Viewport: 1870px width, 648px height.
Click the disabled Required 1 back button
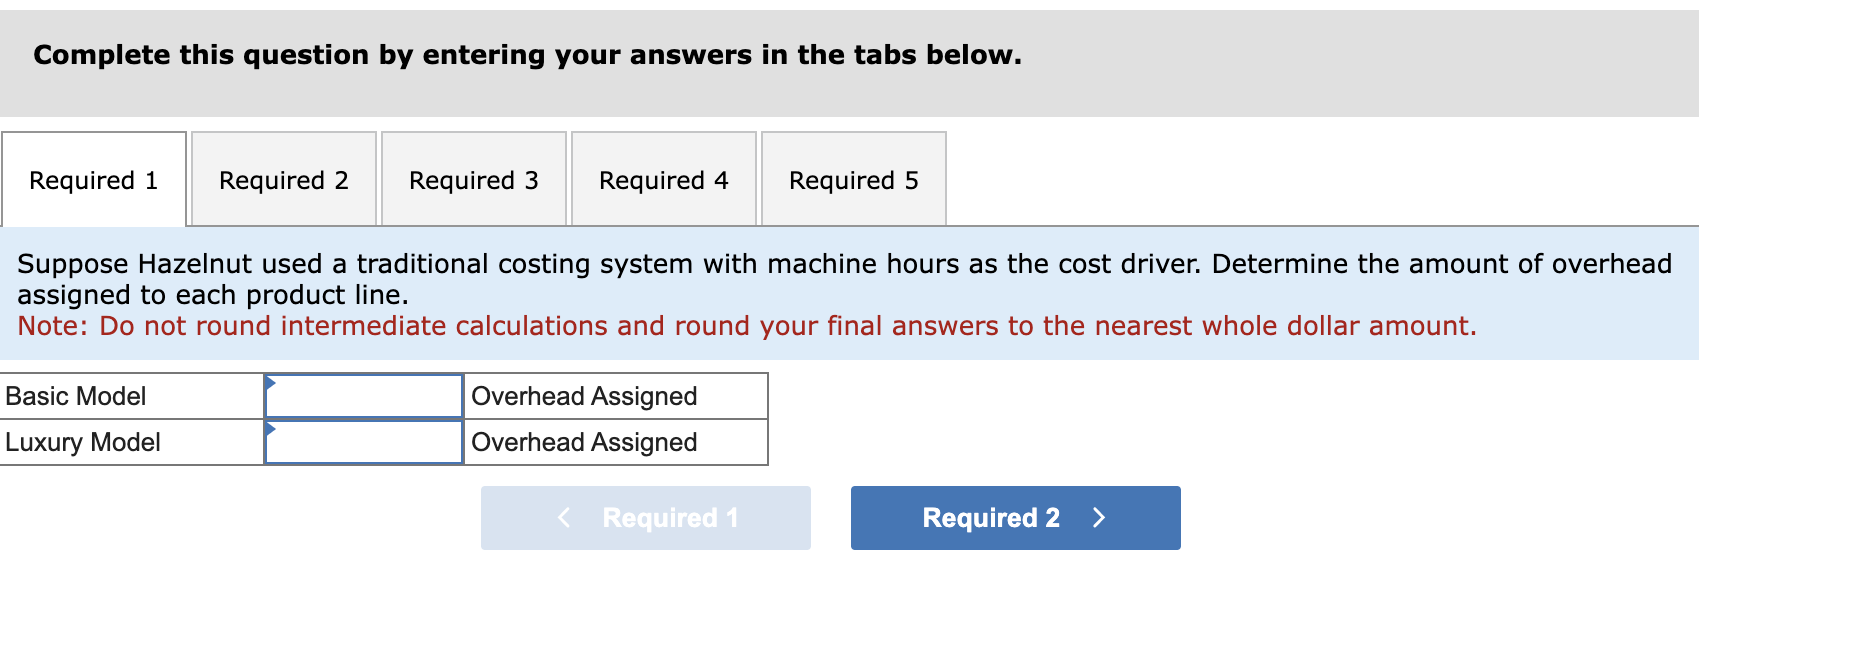[645, 518]
